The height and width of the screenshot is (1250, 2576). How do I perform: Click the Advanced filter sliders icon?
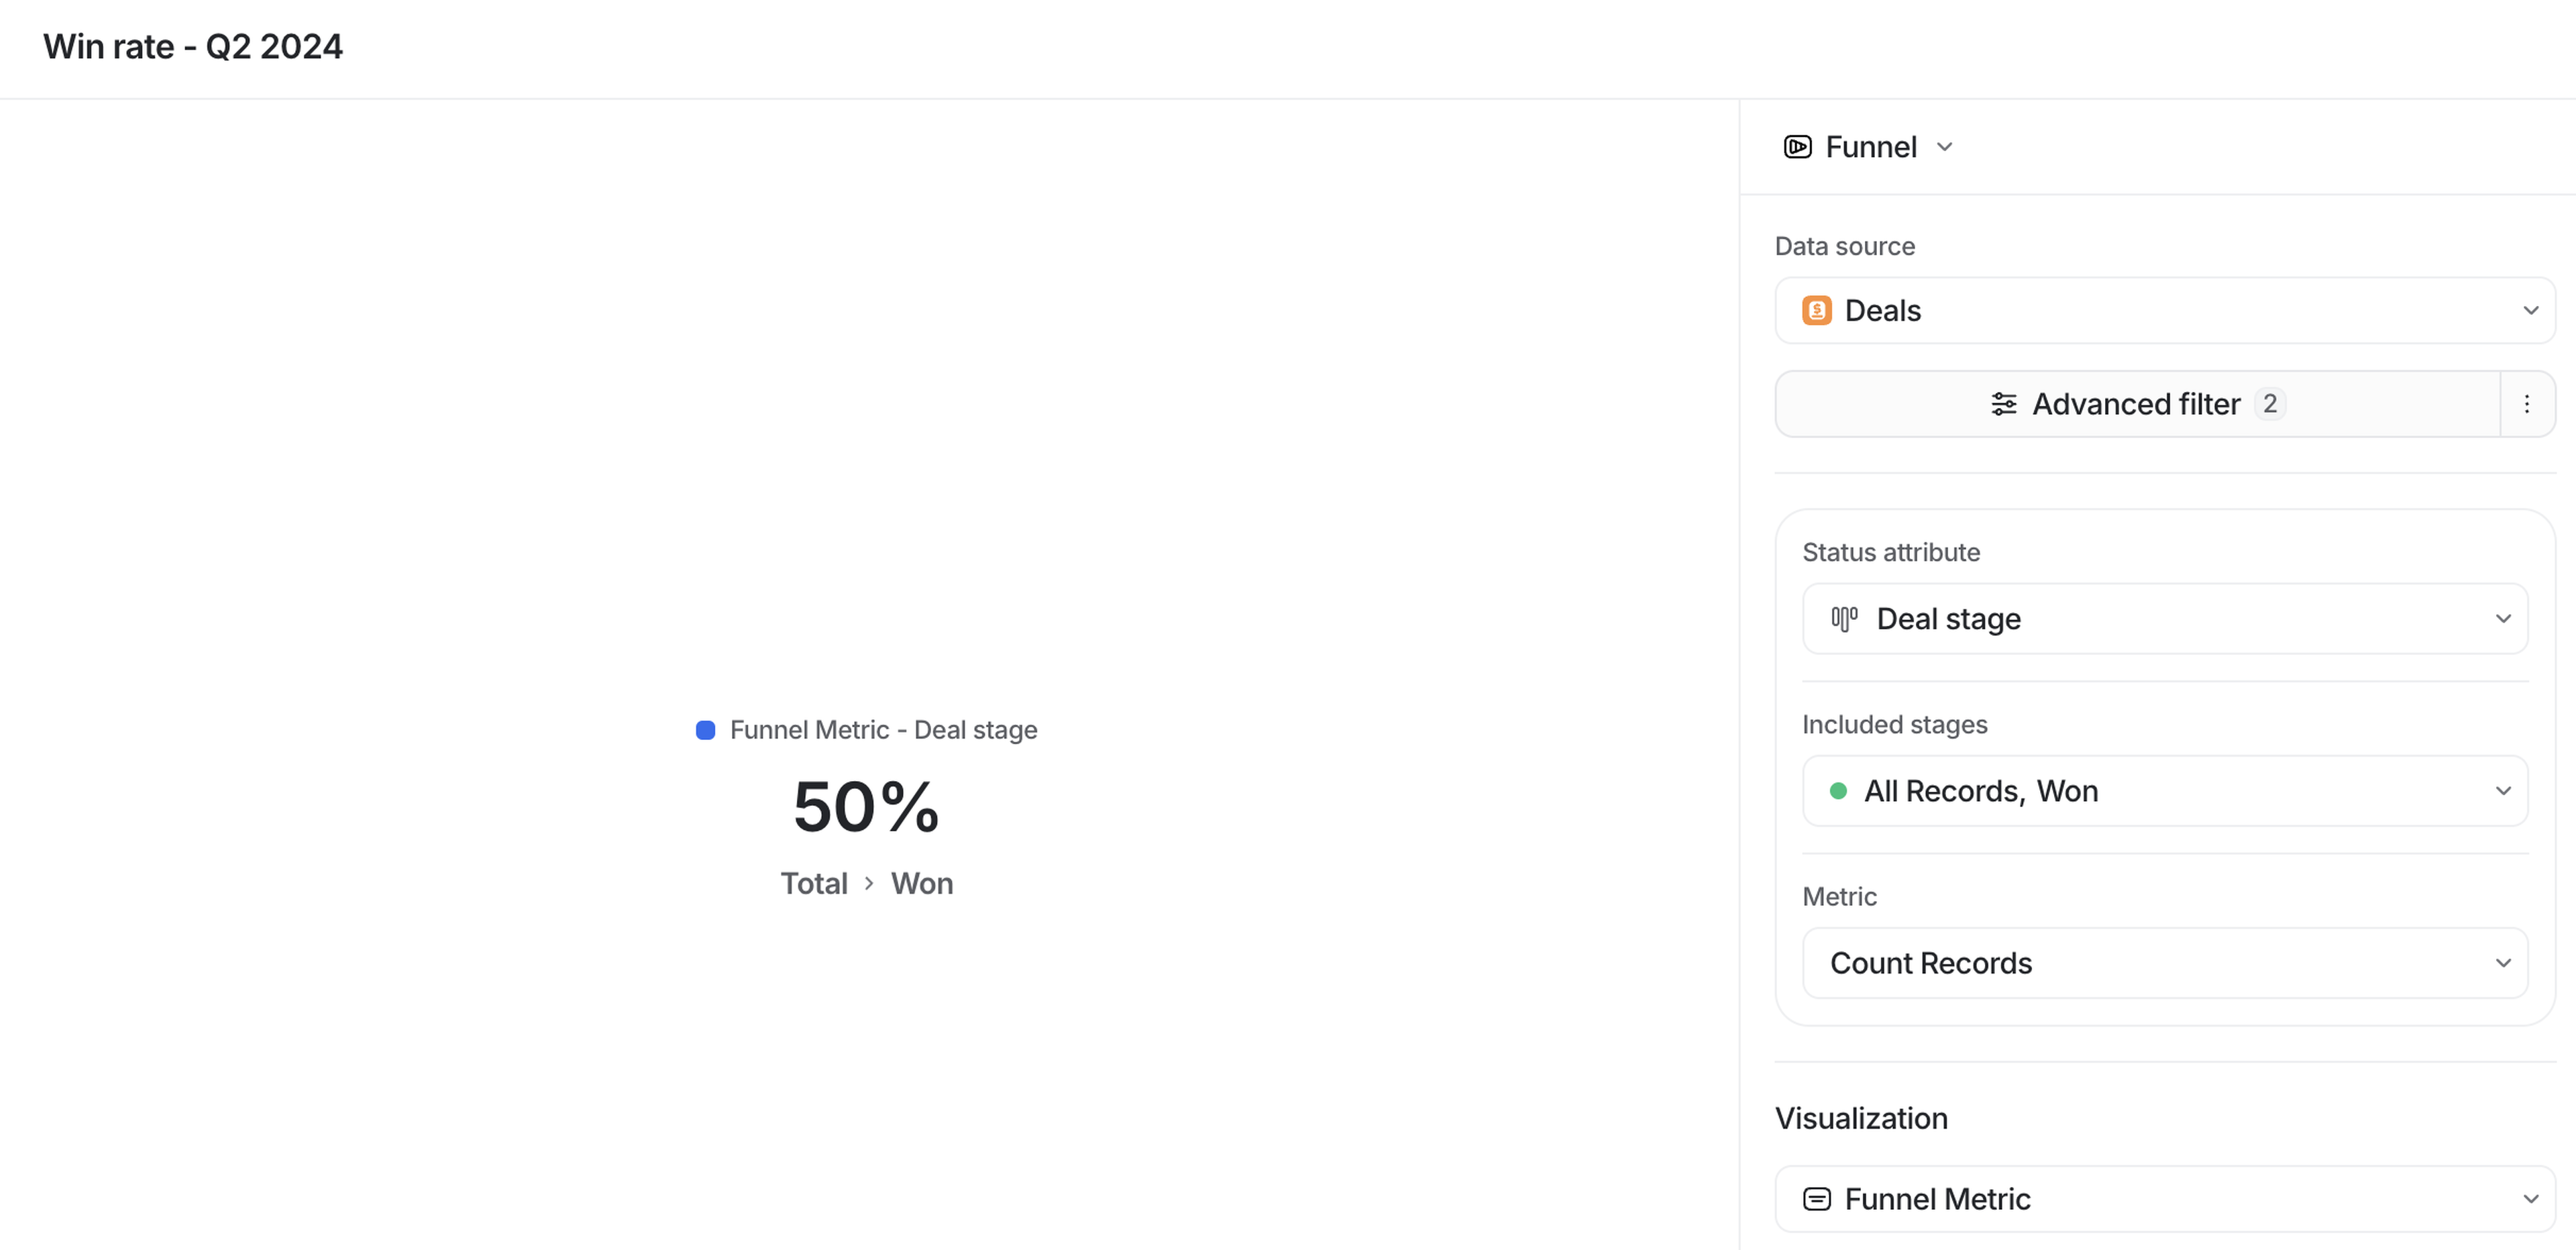pos(2003,404)
